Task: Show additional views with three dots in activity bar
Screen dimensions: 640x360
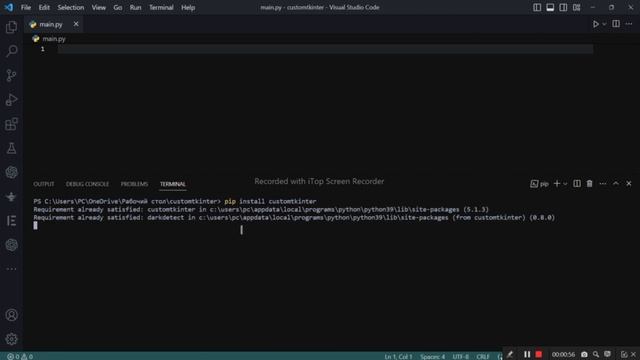Action: [x=11, y=269]
